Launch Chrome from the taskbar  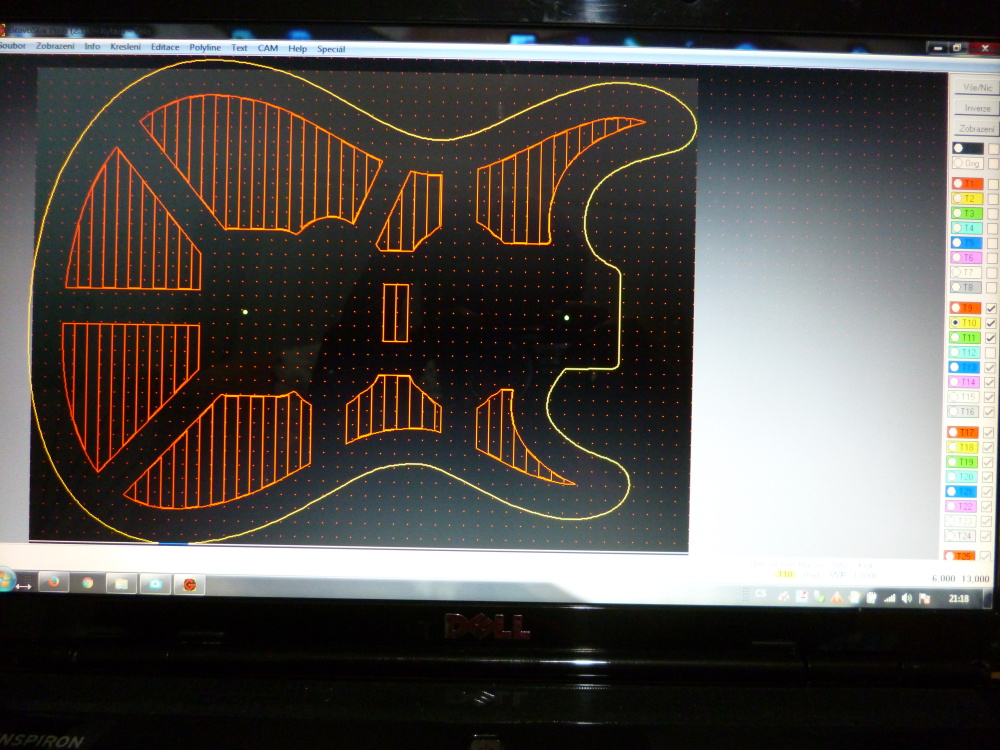point(88,583)
